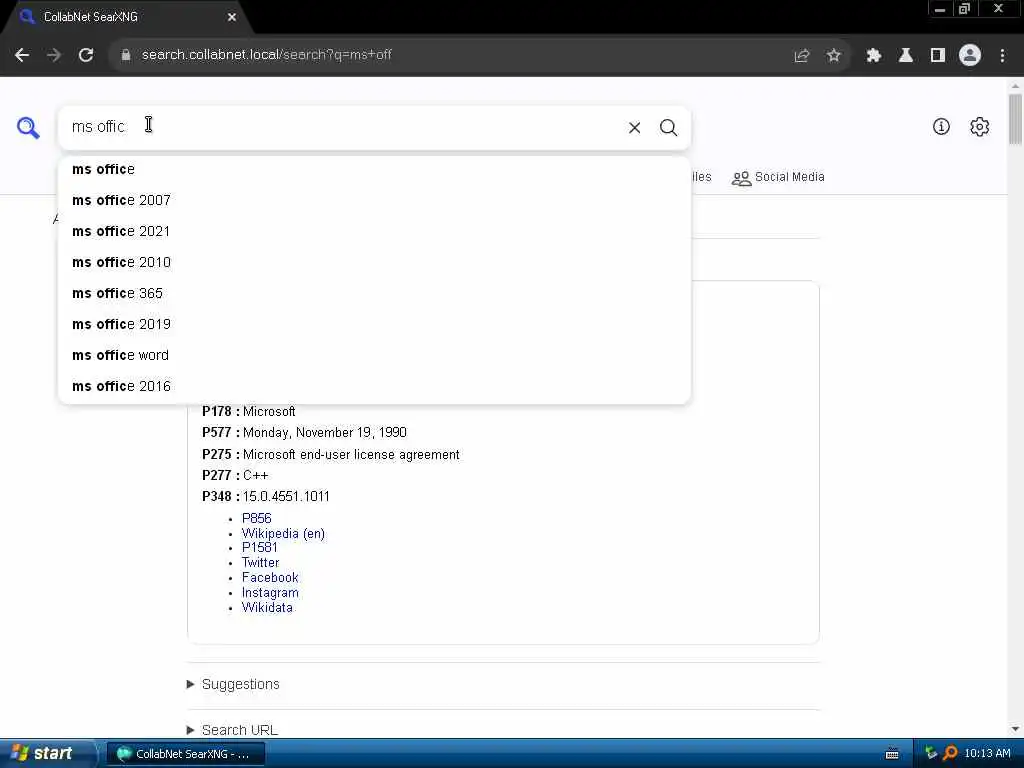1024x768 pixels.
Task: Open the Instagram link
Action: (270, 593)
